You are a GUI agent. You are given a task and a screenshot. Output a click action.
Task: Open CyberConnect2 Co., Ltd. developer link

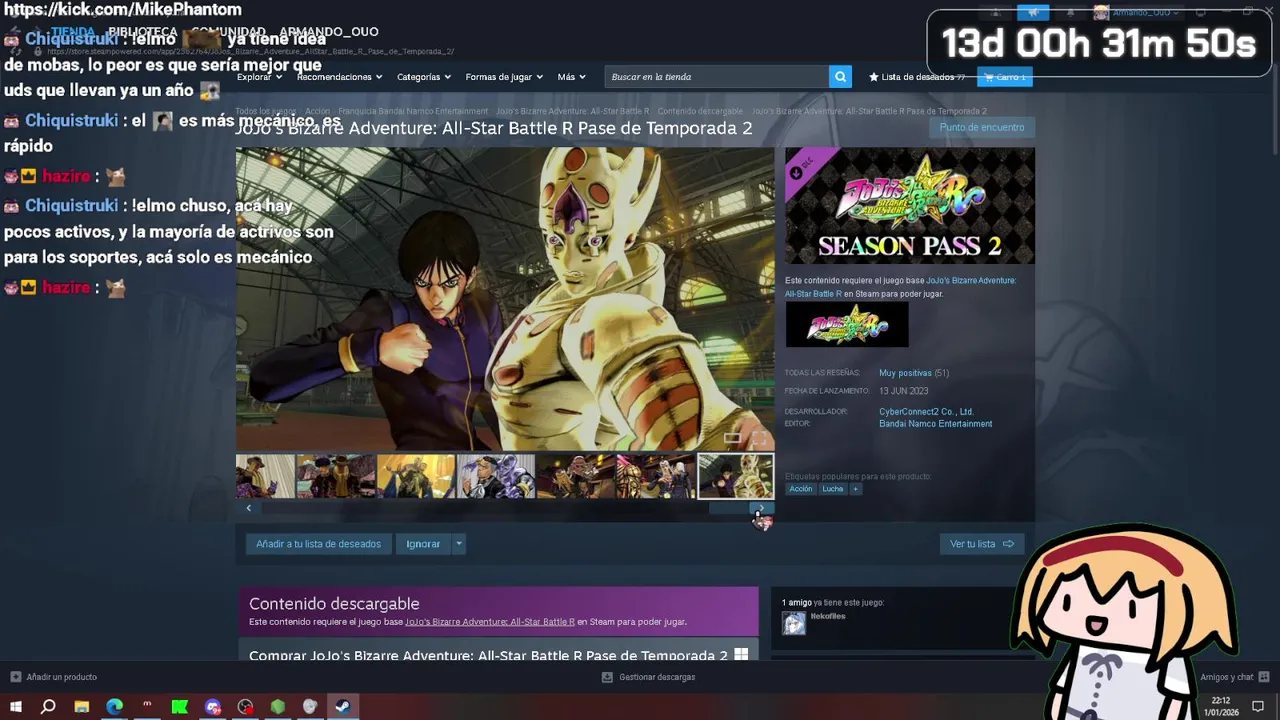(x=926, y=412)
